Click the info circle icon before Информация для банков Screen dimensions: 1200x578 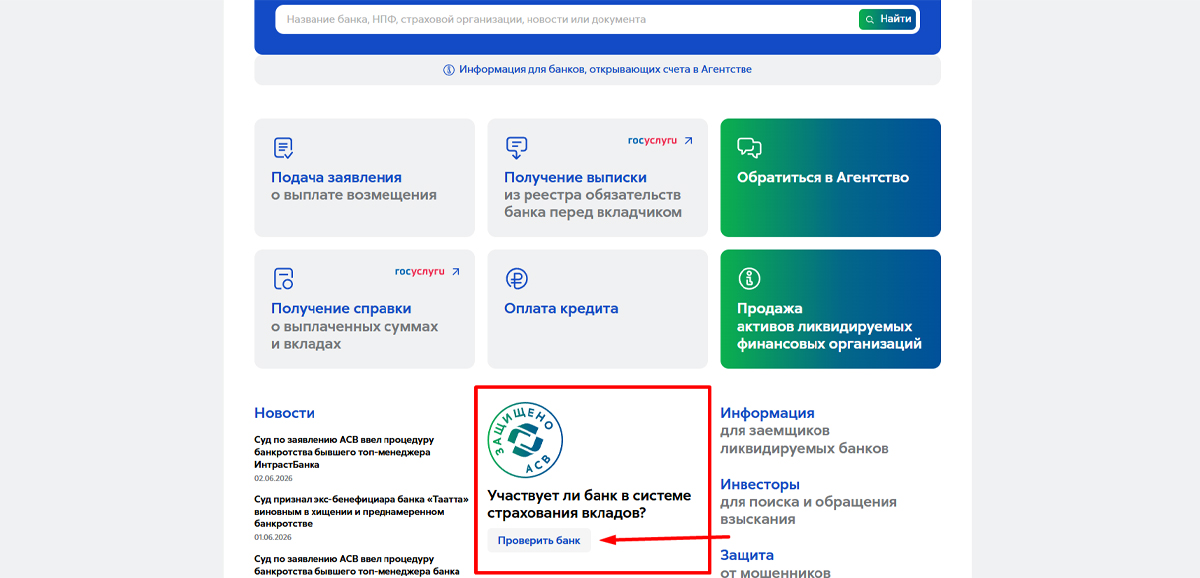[449, 70]
